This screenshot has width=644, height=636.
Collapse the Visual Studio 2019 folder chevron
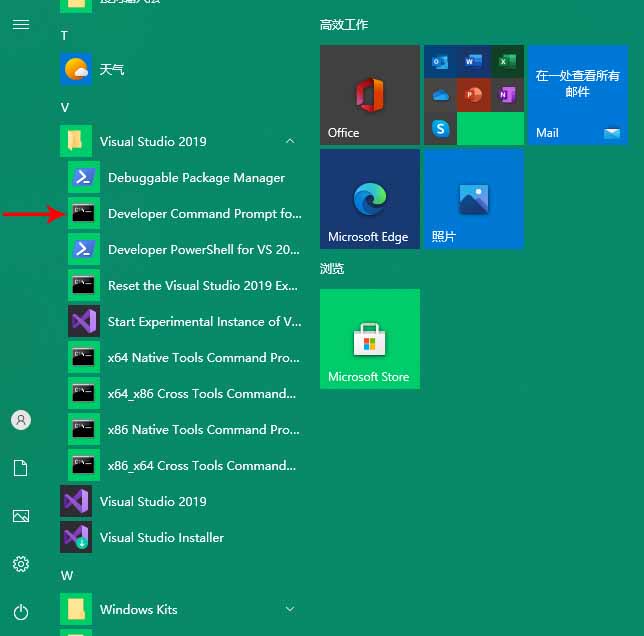pos(290,141)
